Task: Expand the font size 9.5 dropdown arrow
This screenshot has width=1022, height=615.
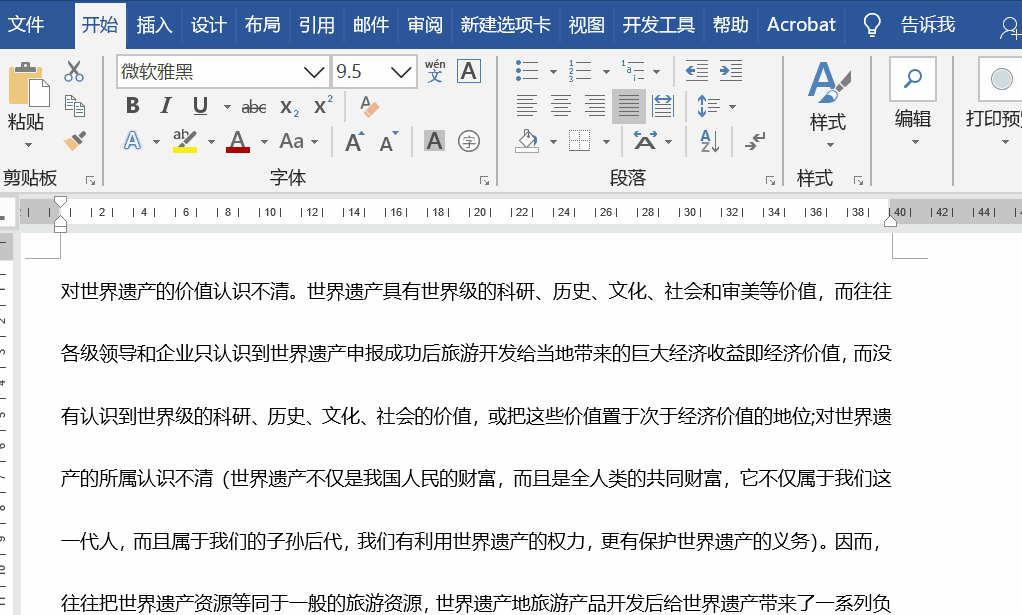Action: coord(402,72)
